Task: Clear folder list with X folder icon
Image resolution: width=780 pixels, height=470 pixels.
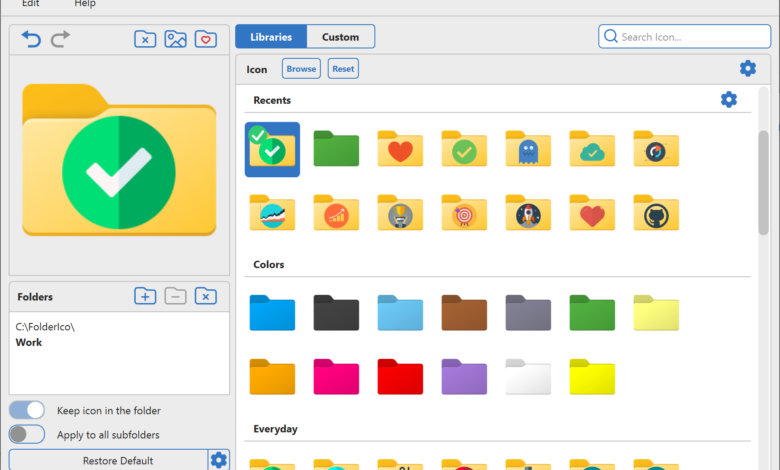Action: click(x=205, y=296)
